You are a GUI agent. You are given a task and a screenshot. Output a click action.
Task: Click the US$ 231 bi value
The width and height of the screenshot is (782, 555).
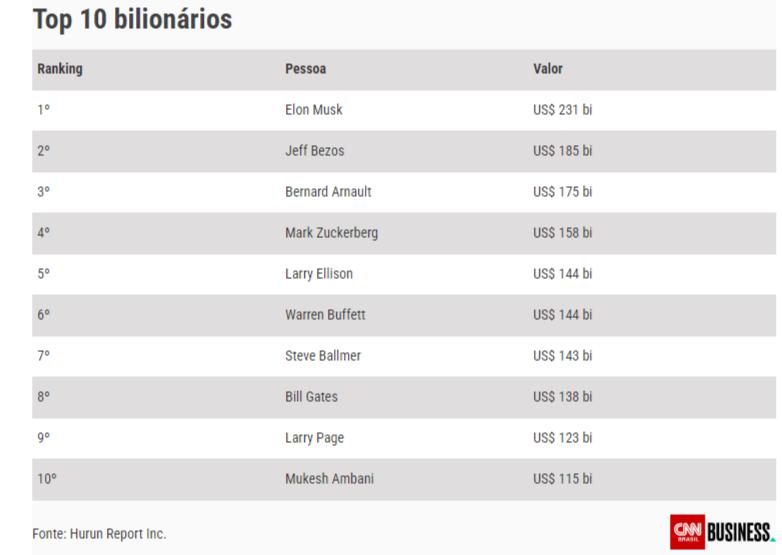[563, 110]
